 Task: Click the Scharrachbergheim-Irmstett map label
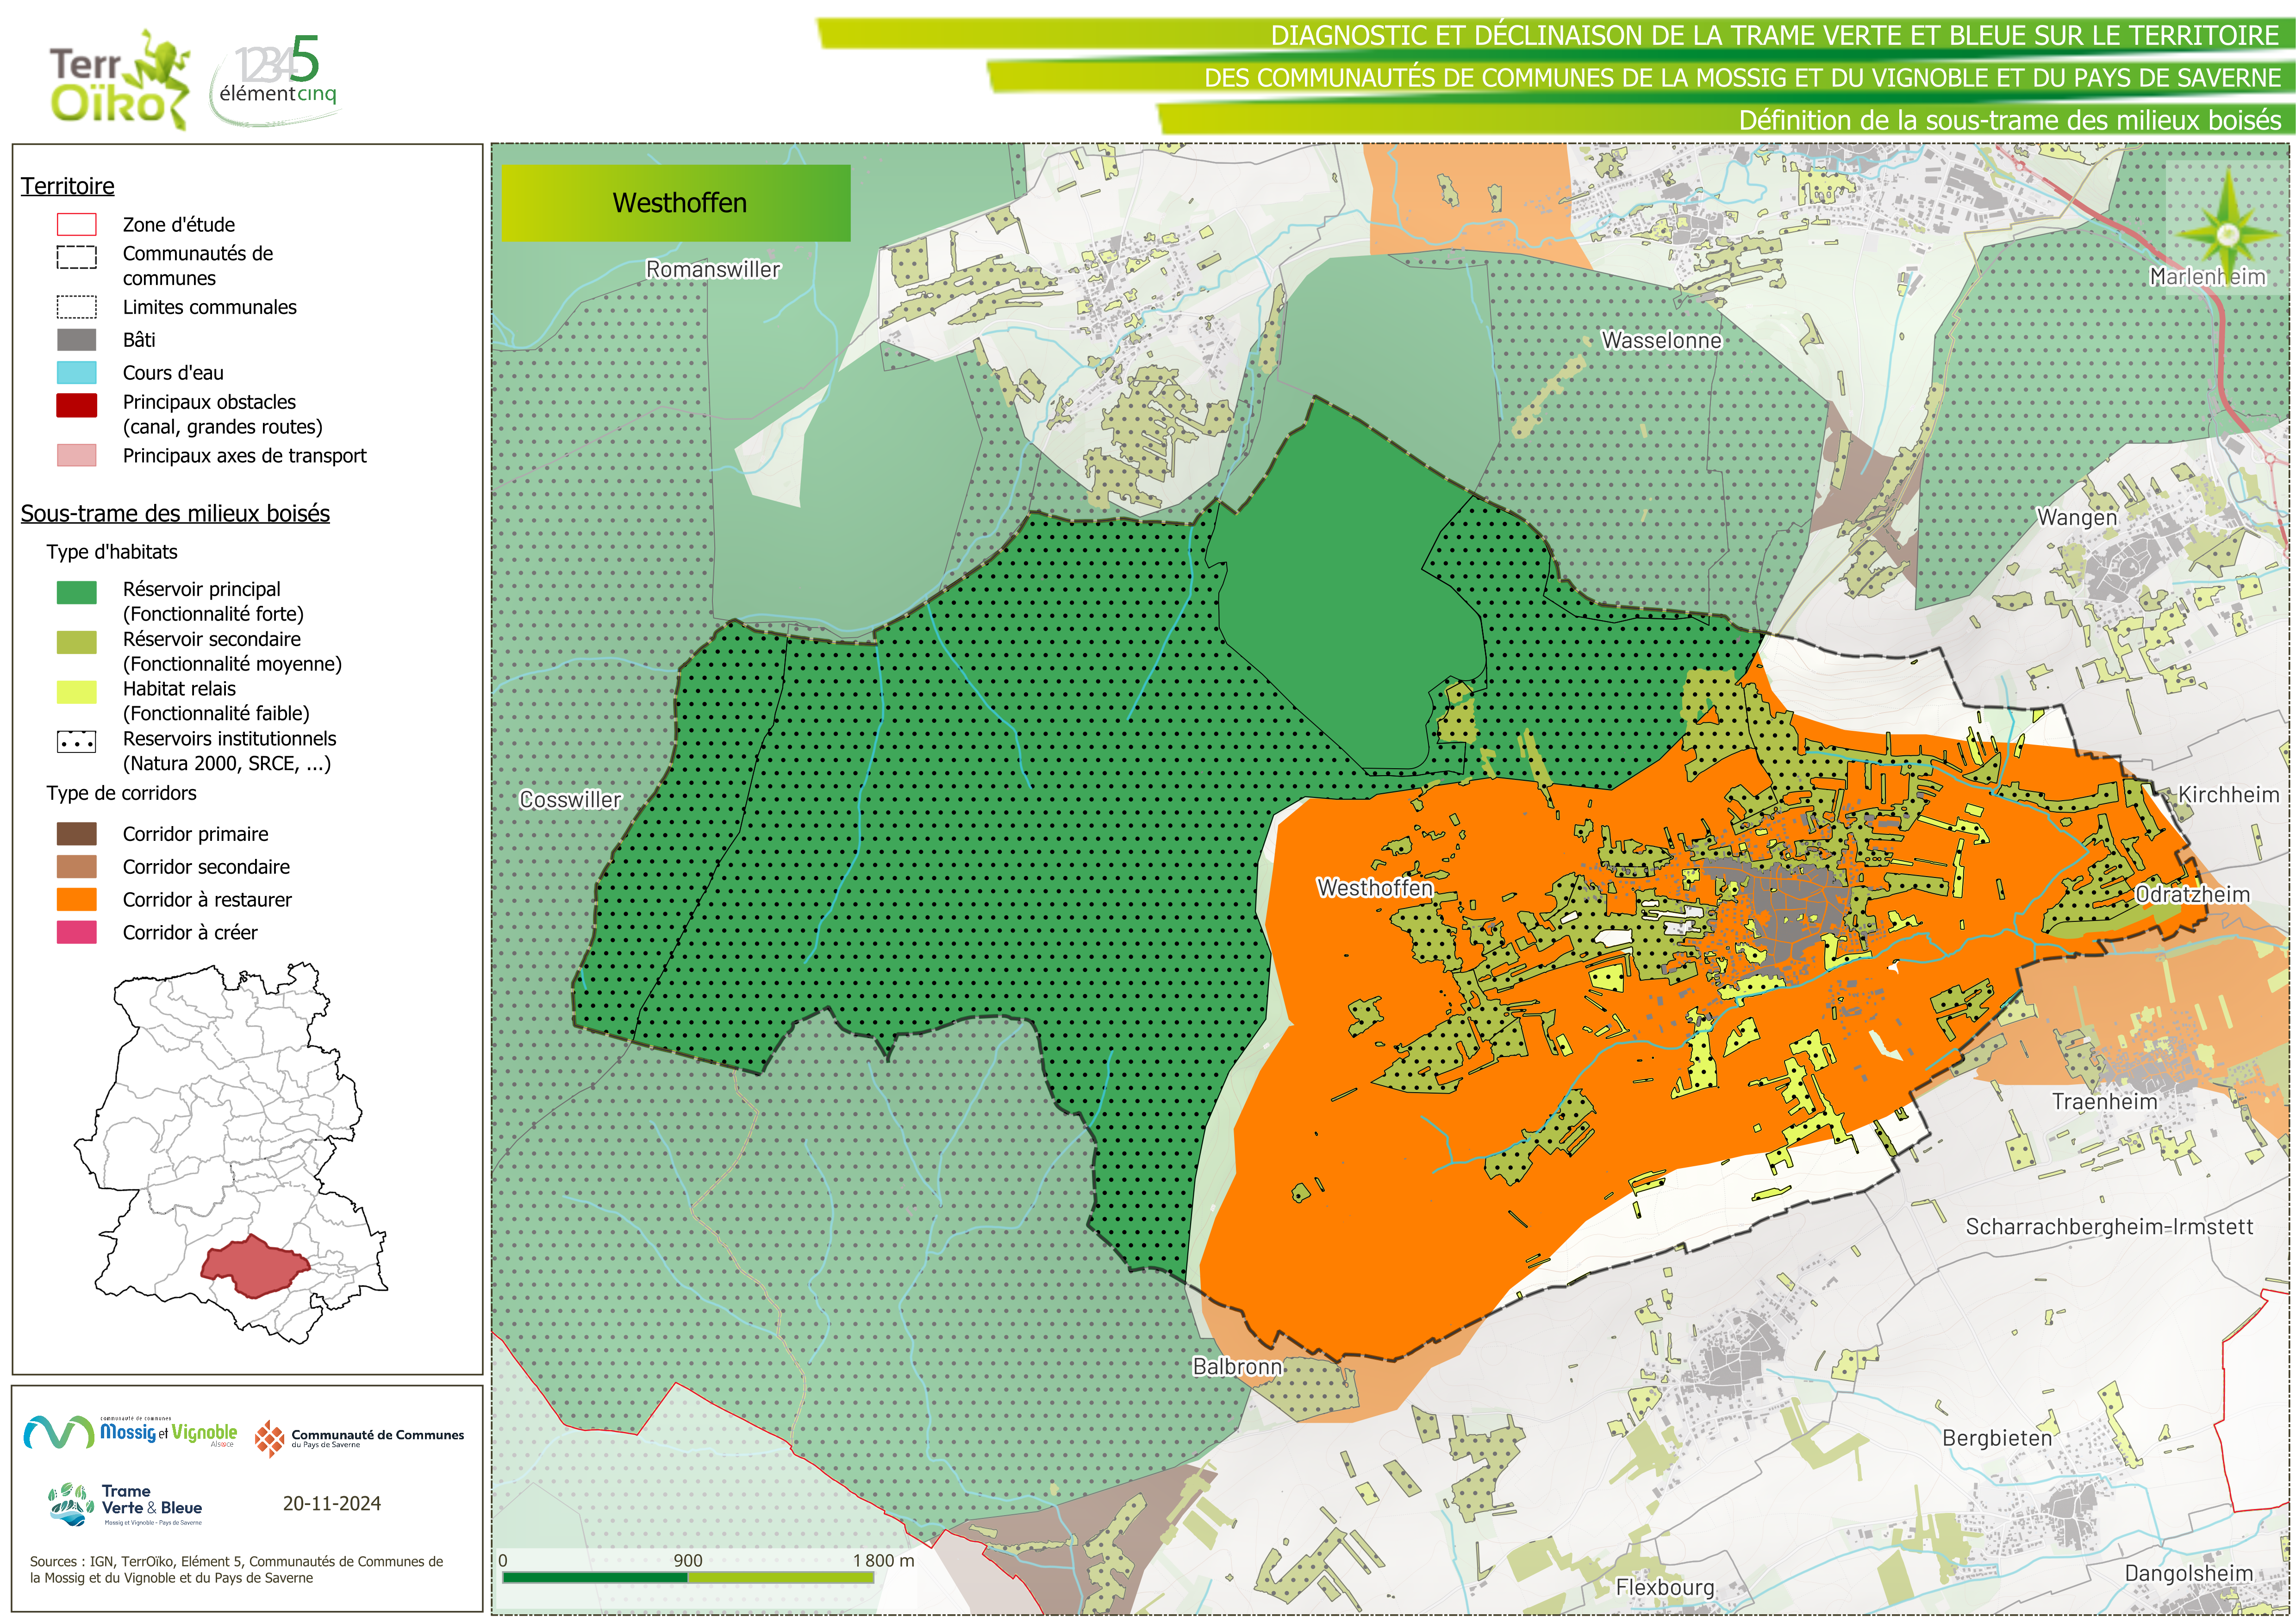[2109, 1227]
